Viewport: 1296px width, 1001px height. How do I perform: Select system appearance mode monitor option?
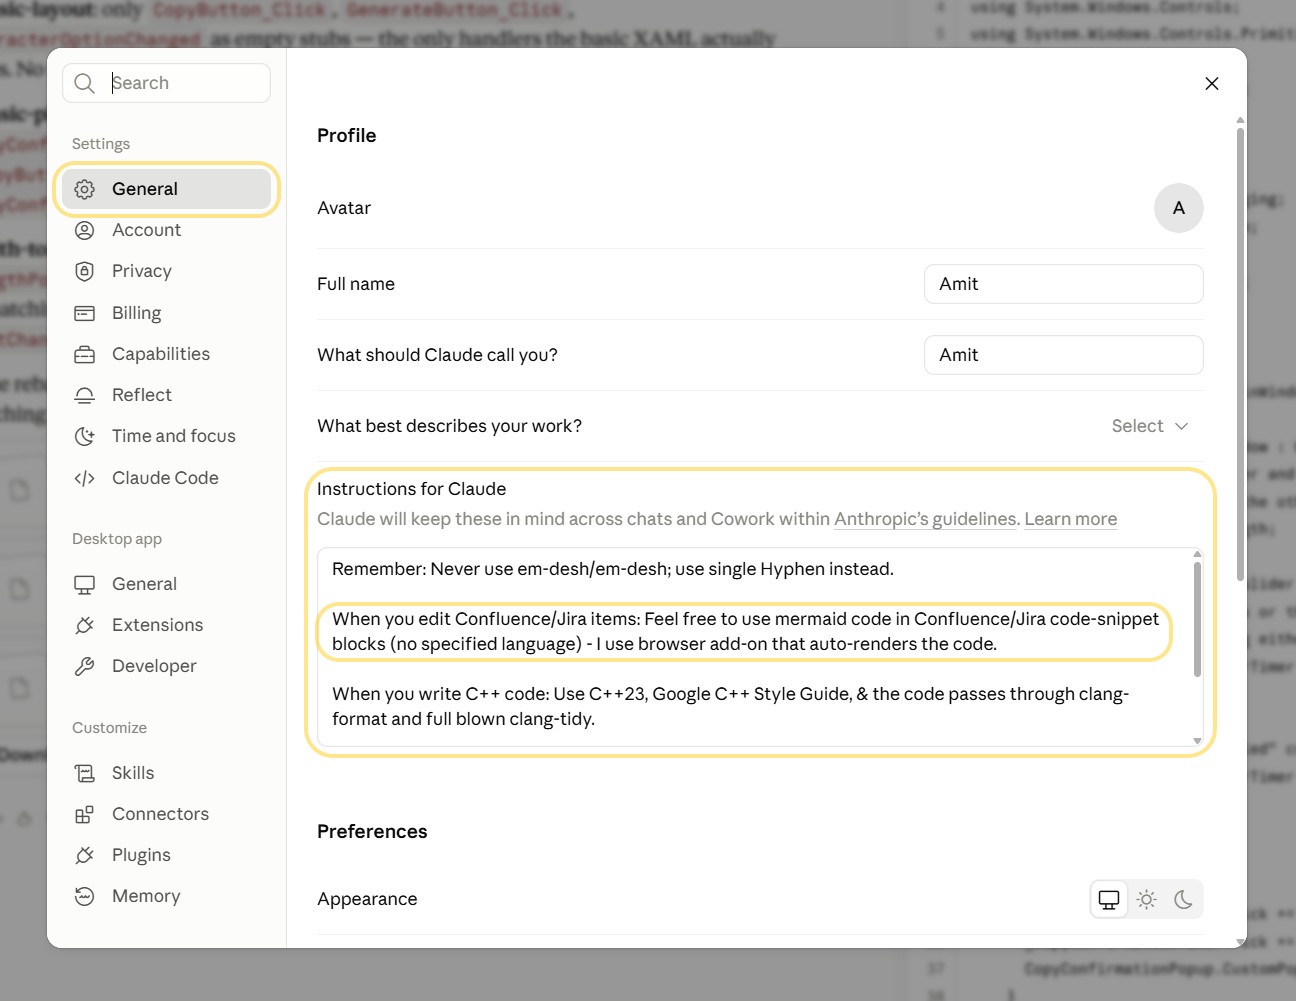(x=1109, y=899)
